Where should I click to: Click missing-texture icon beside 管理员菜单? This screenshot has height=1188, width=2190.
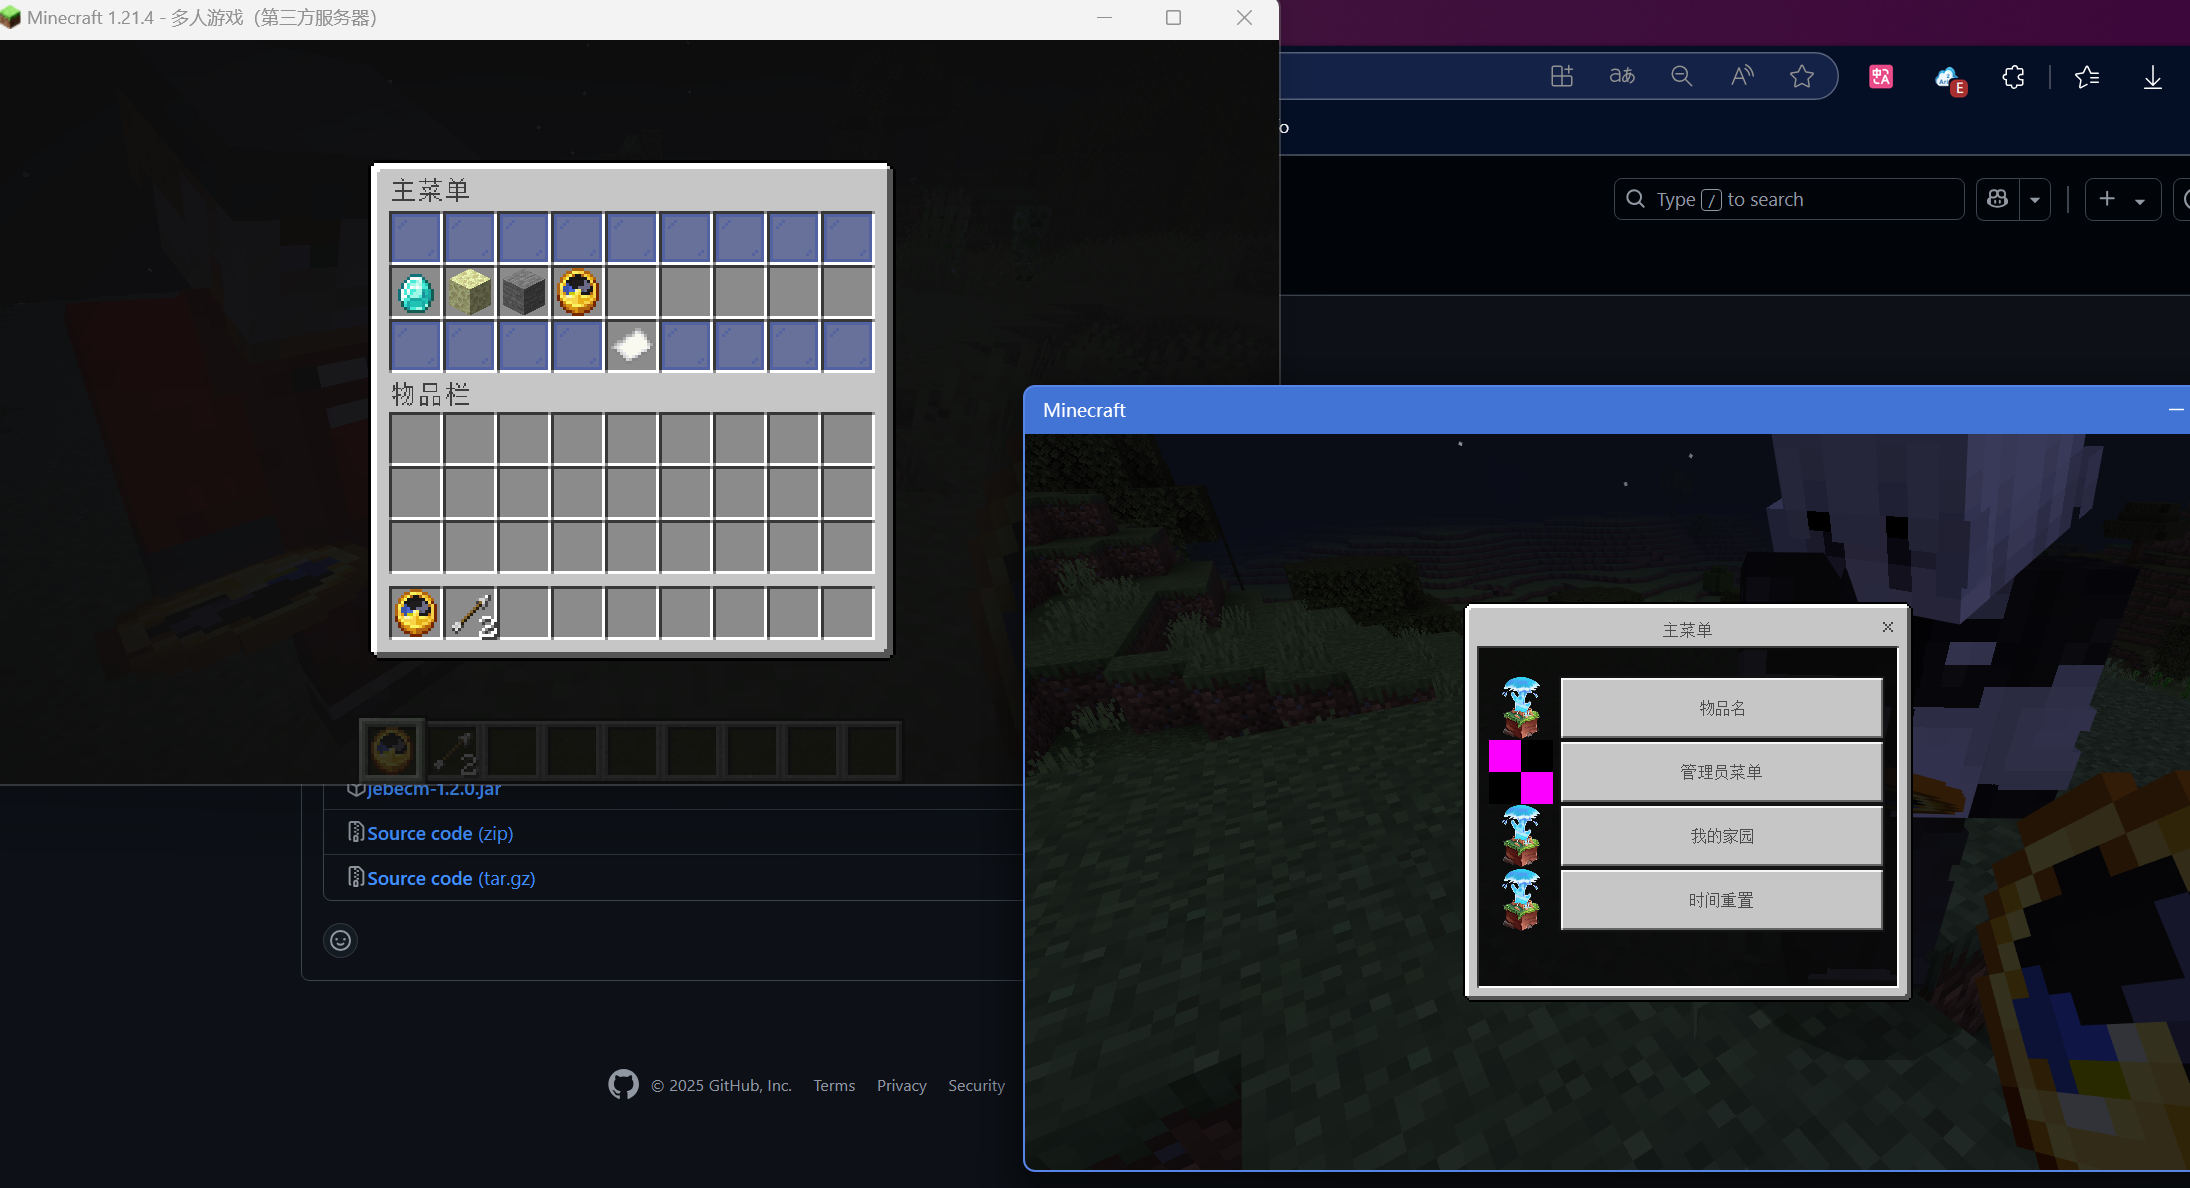[x=1521, y=772]
